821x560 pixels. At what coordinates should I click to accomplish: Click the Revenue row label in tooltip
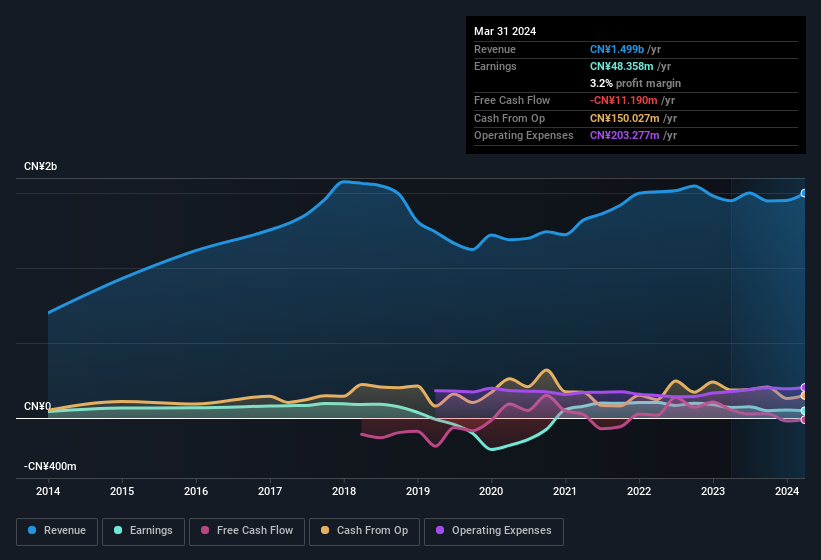pyautogui.click(x=495, y=49)
